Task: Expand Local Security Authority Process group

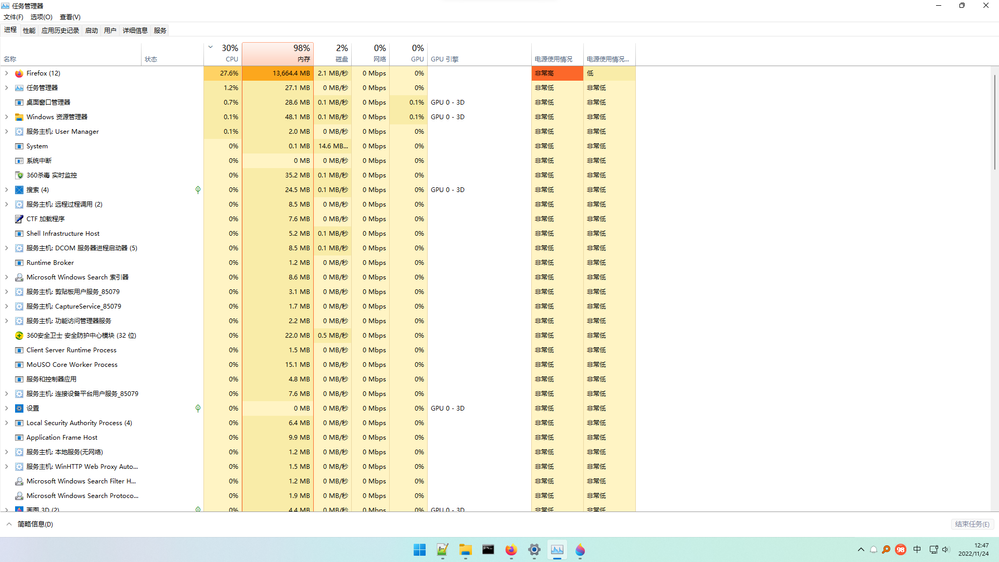Action: click(x=7, y=423)
